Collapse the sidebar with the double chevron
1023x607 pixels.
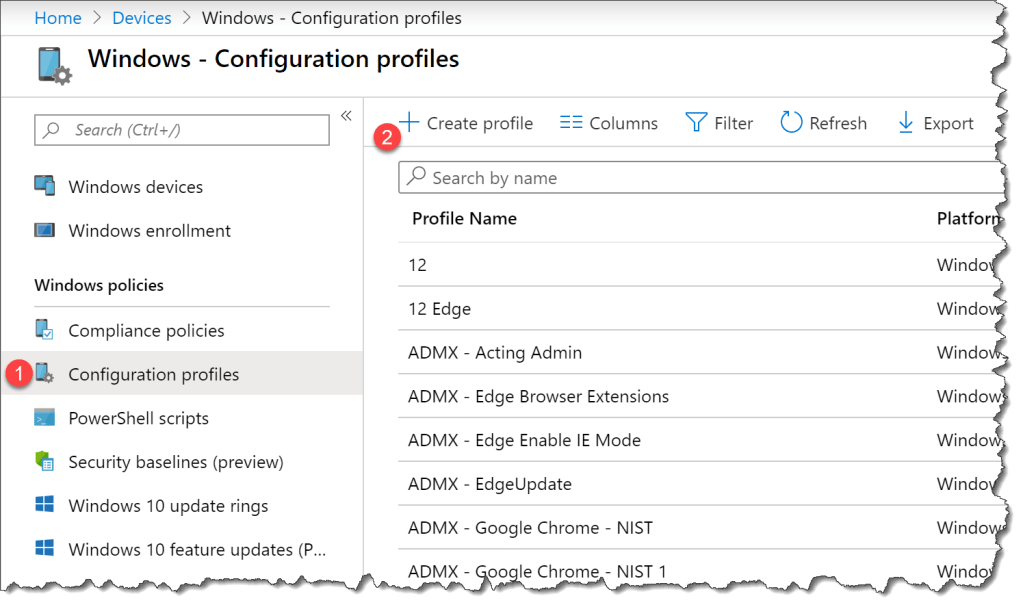(x=345, y=114)
